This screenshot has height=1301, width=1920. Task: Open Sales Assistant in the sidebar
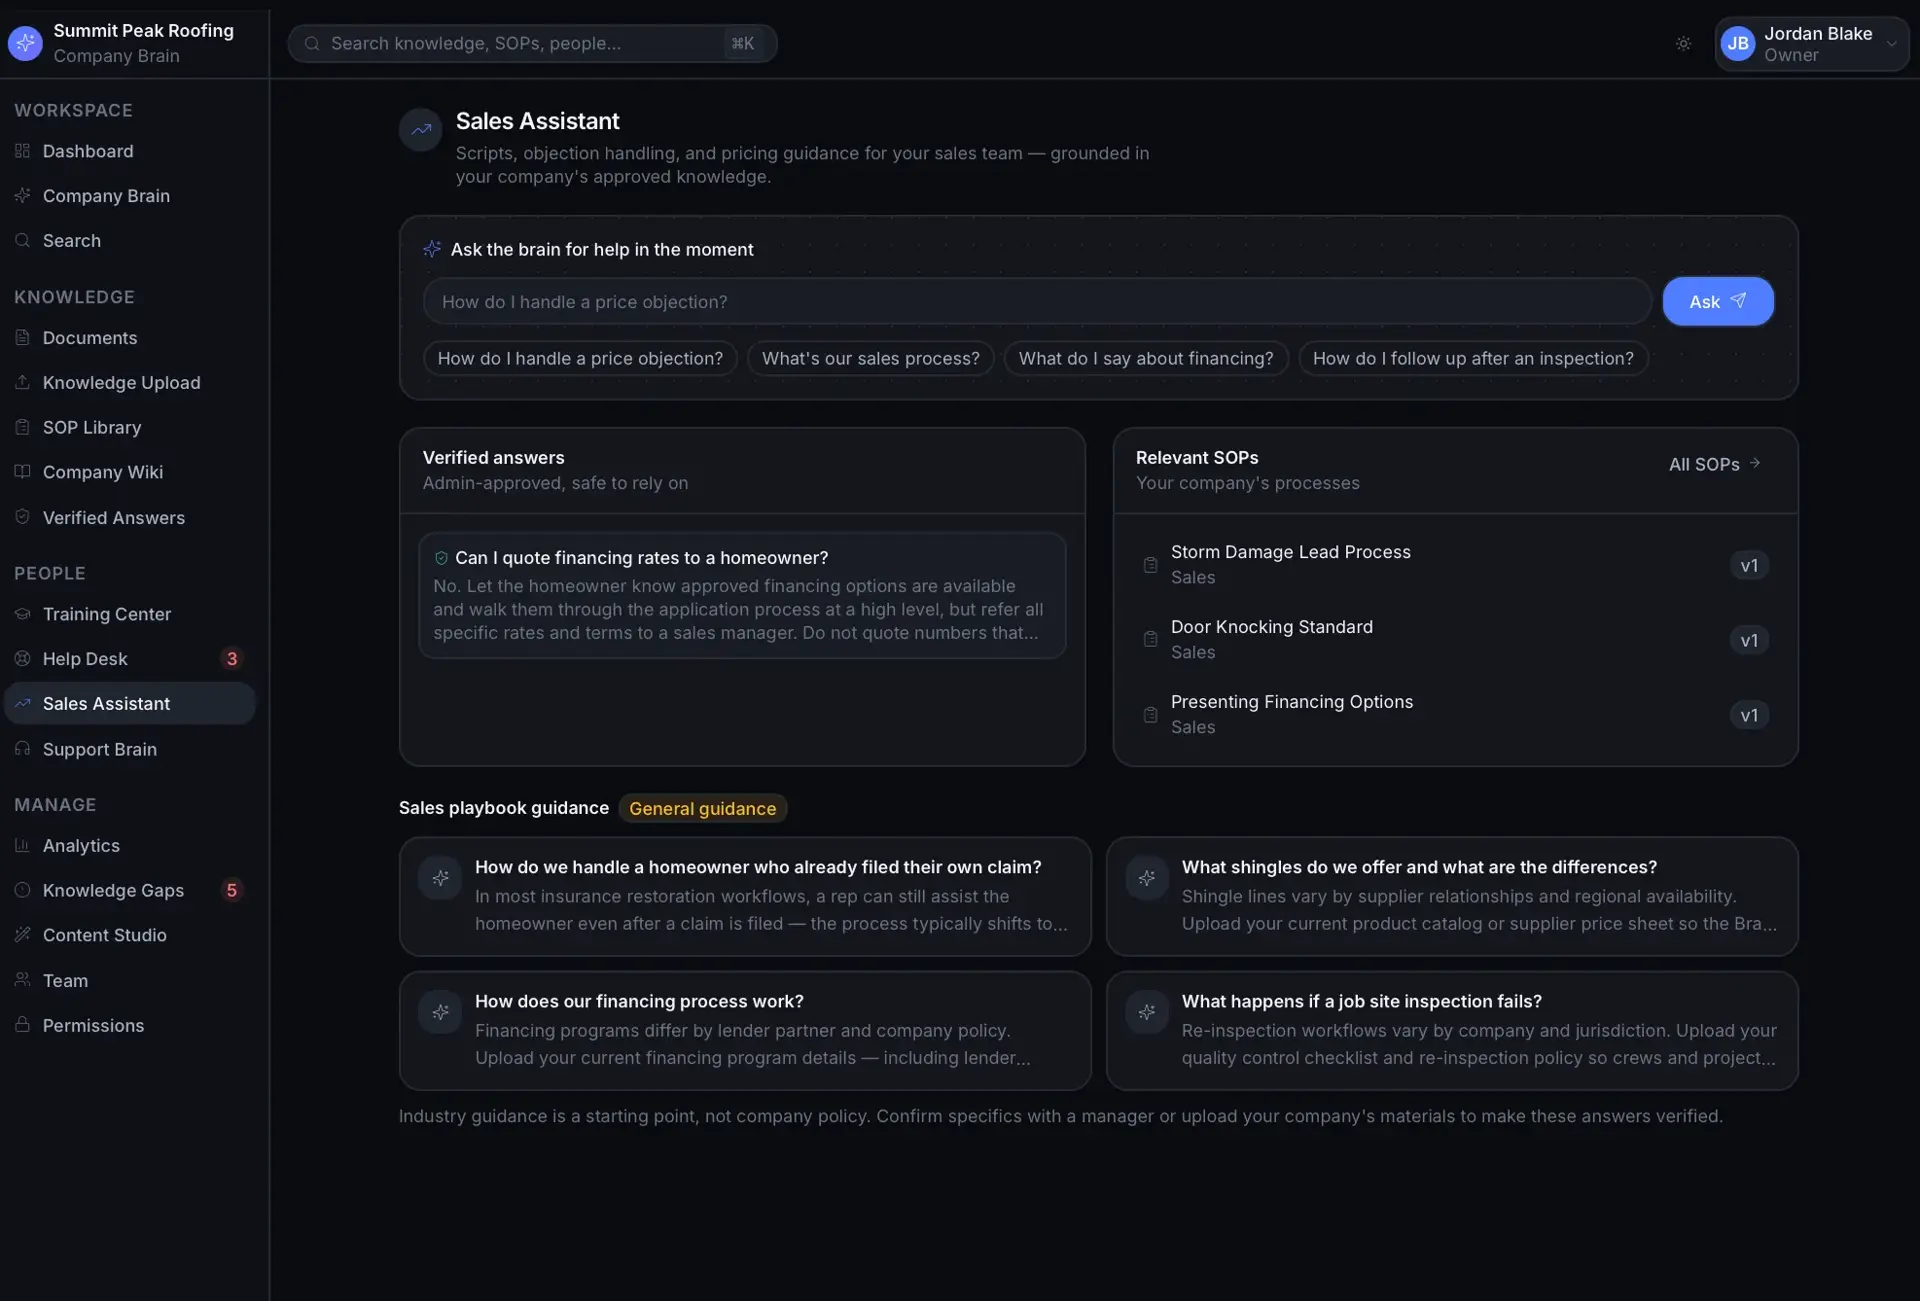coord(130,704)
